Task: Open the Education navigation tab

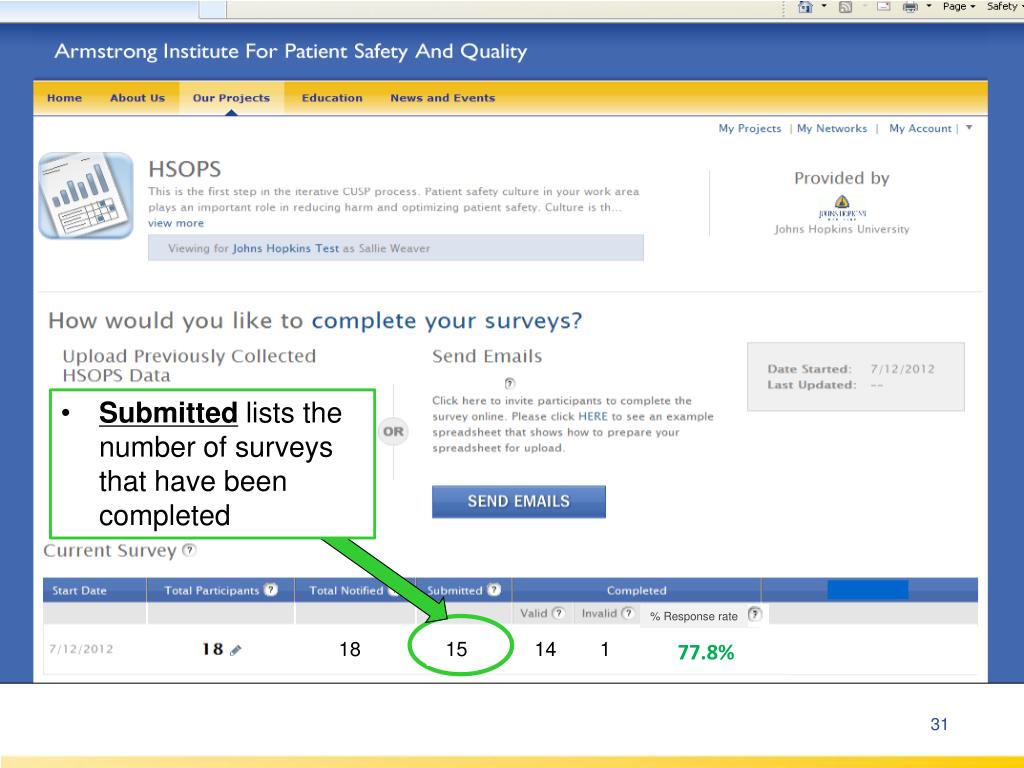Action: [x=332, y=98]
